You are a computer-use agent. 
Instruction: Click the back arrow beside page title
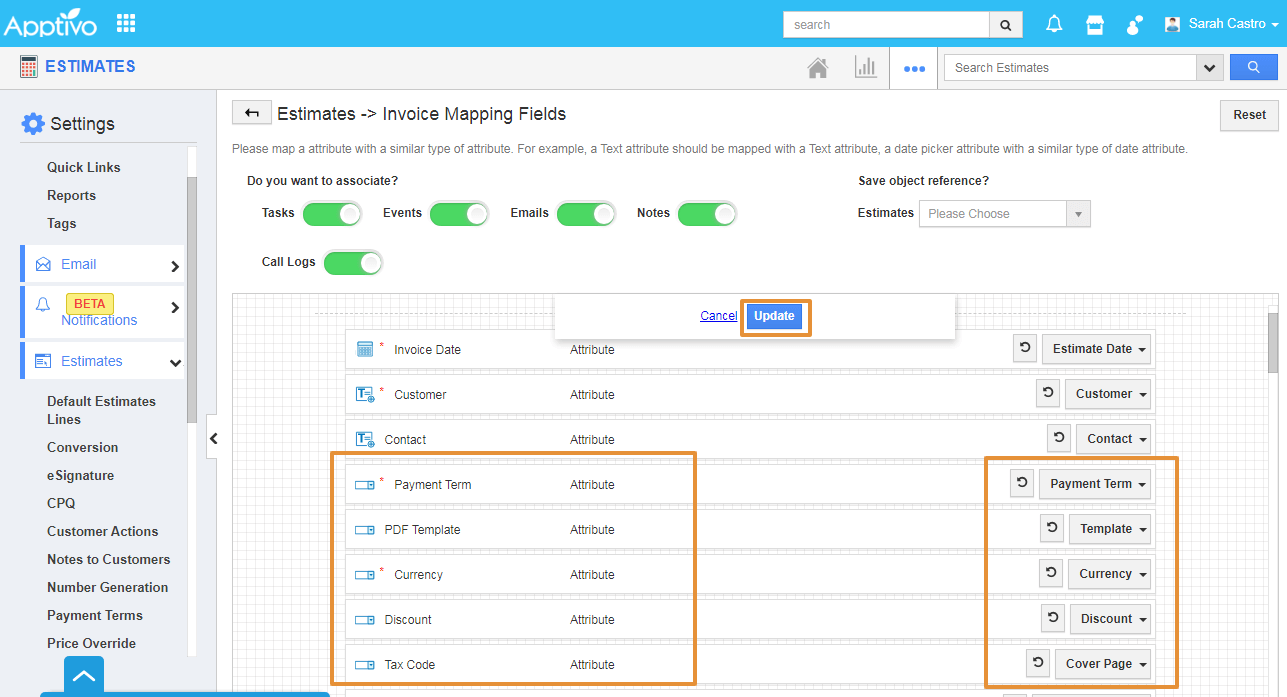[252, 113]
